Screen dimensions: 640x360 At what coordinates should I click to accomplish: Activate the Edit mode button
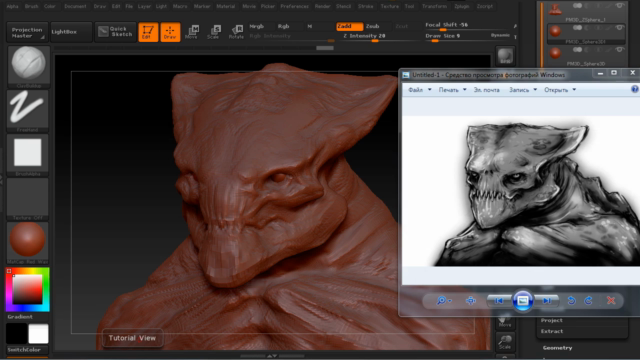tap(148, 32)
